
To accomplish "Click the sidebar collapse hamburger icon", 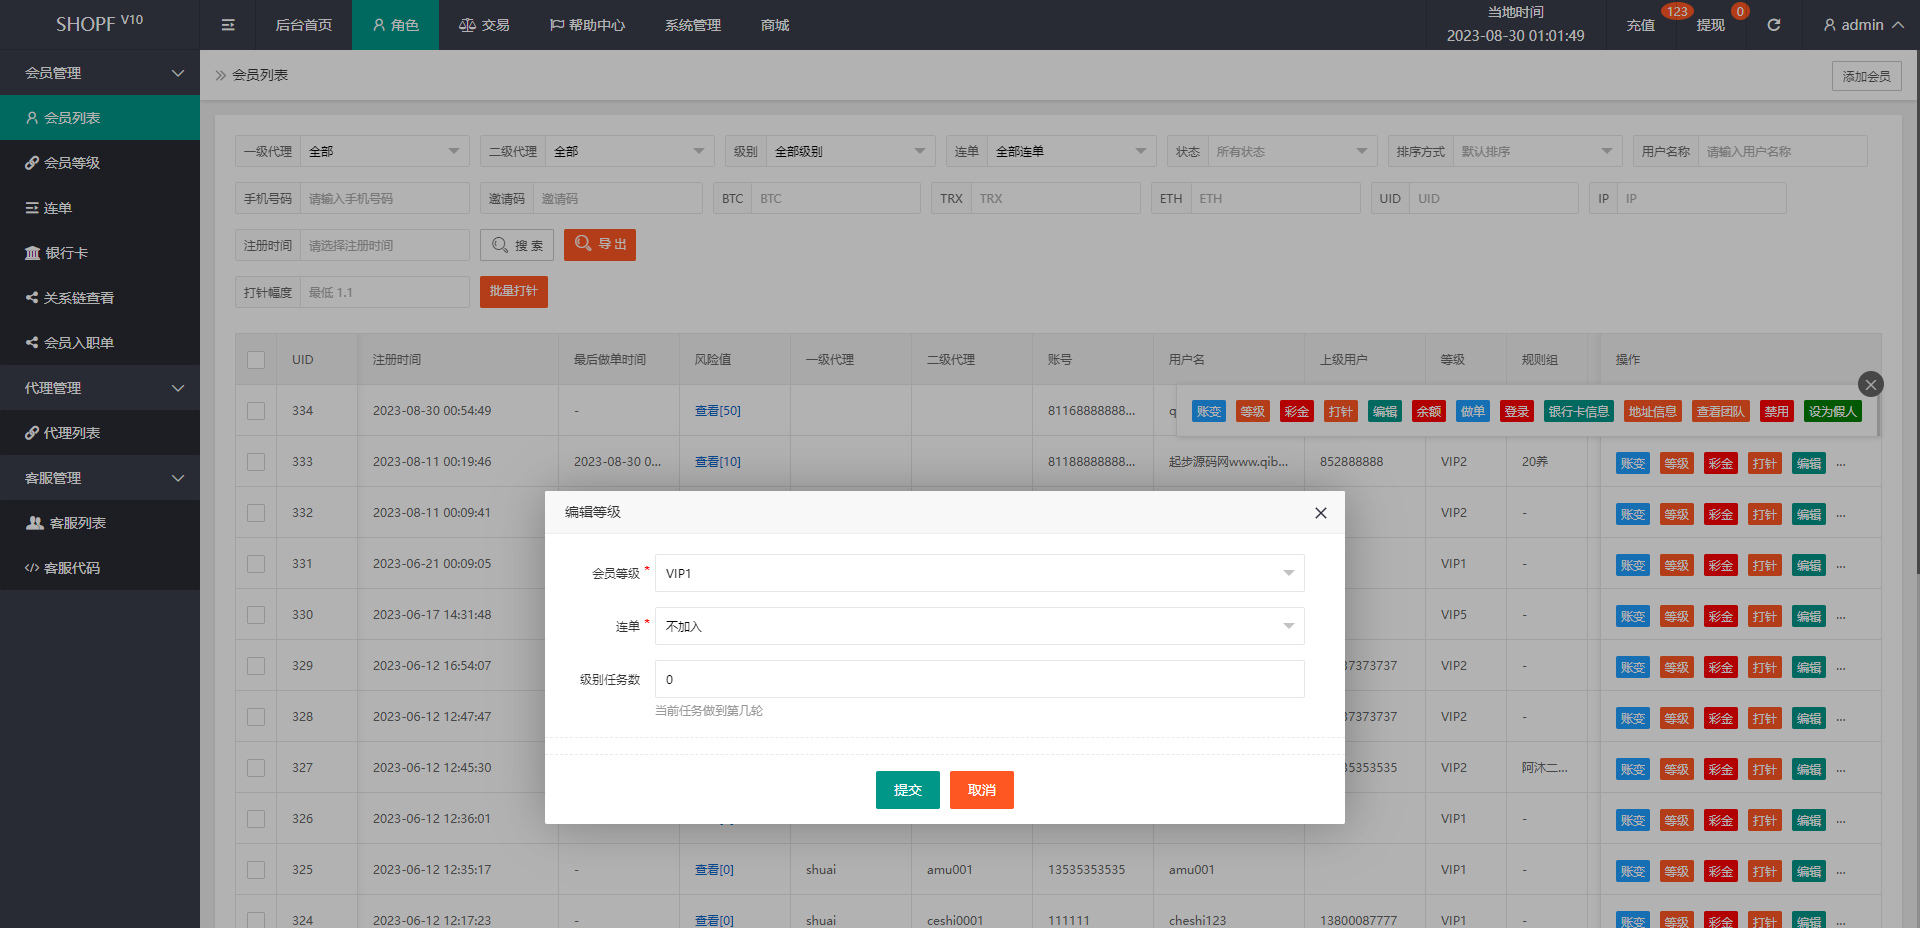I will [x=228, y=25].
